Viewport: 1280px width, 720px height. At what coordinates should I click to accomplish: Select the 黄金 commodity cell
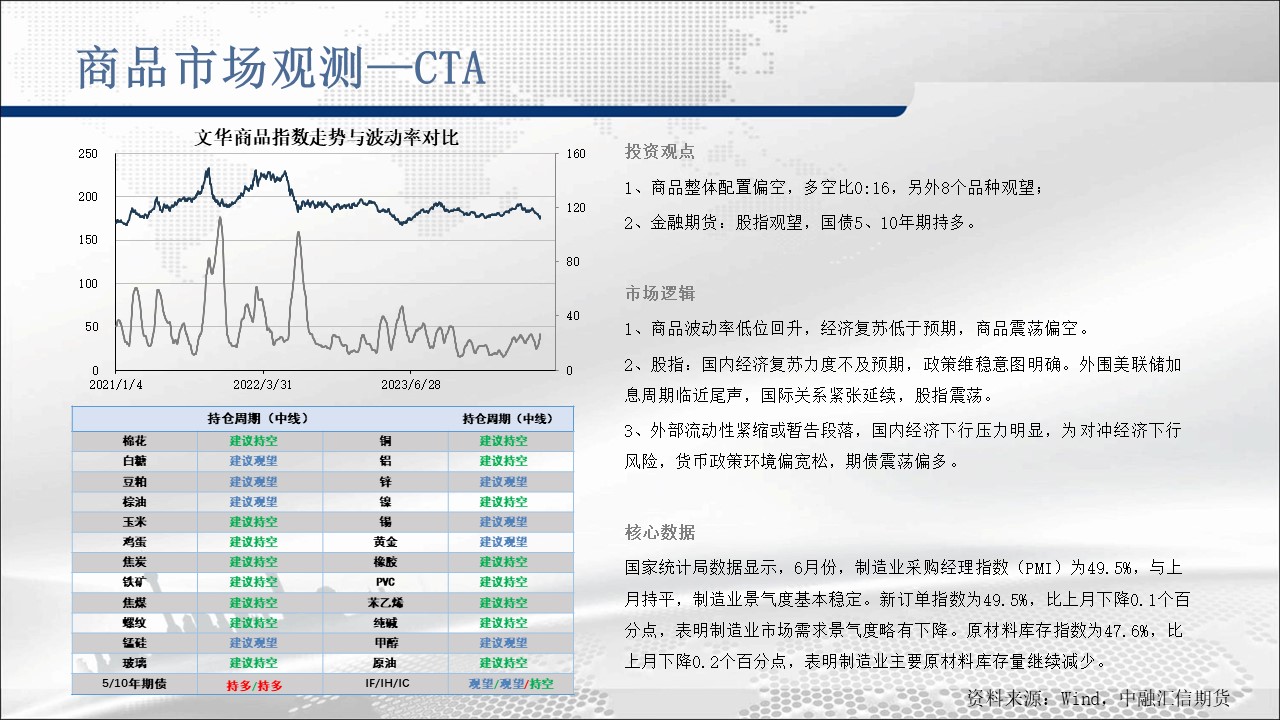(x=385, y=542)
